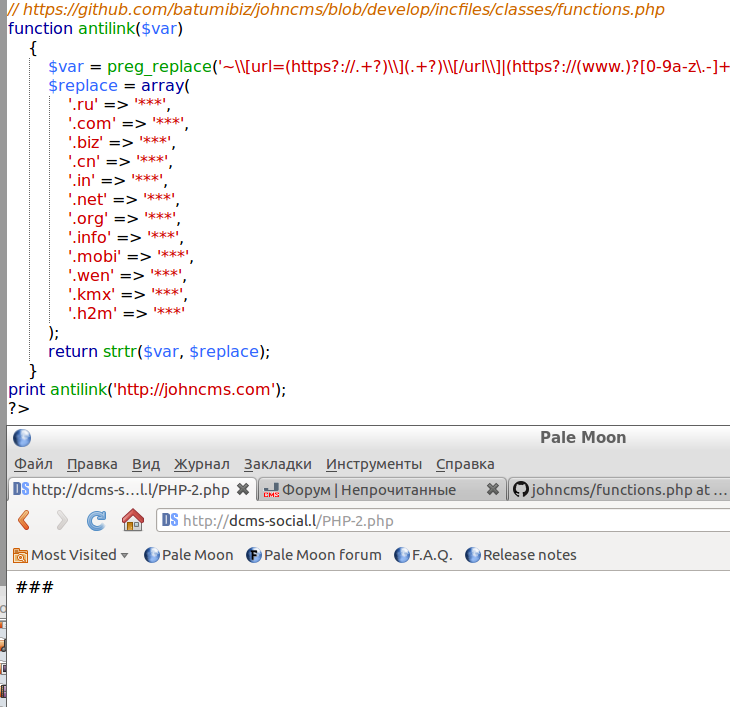The image size is (730, 707).
Task: Close the PHP-2.php tab
Action: tap(243, 490)
